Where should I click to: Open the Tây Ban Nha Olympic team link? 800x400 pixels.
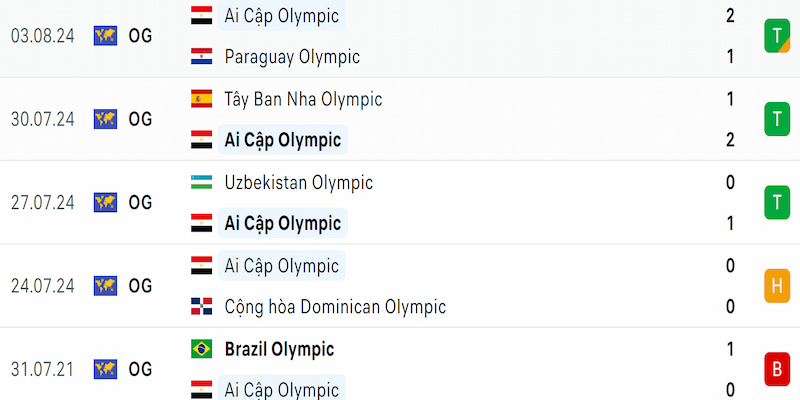click(x=303, y=99)
